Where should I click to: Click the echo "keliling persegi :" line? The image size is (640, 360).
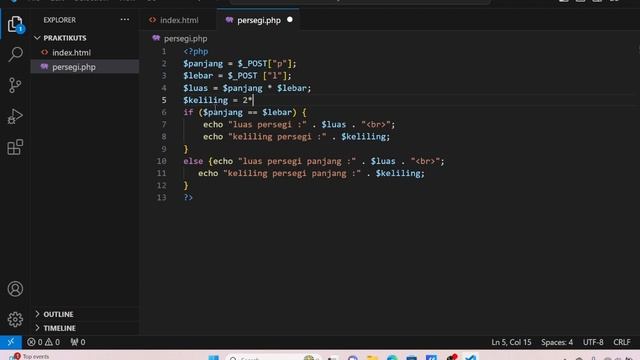pos(297,137)
